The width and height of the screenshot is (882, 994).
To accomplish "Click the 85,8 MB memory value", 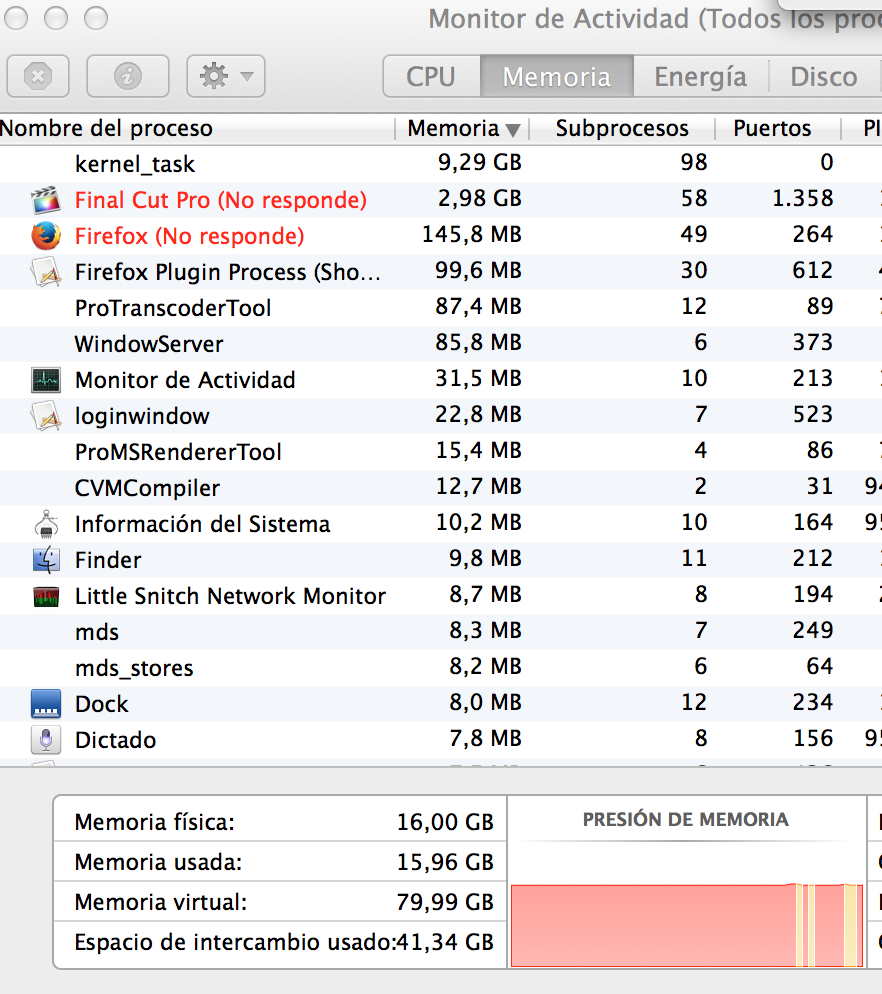I will 479,343.
